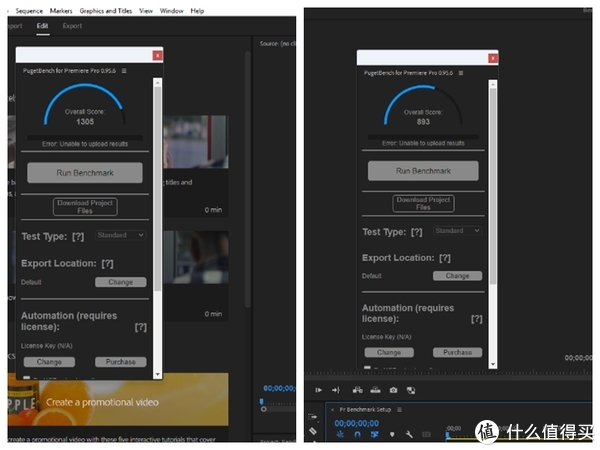
Task: Select the Pr Benchmark Setup timeline tab
Action: click(365, 409)
